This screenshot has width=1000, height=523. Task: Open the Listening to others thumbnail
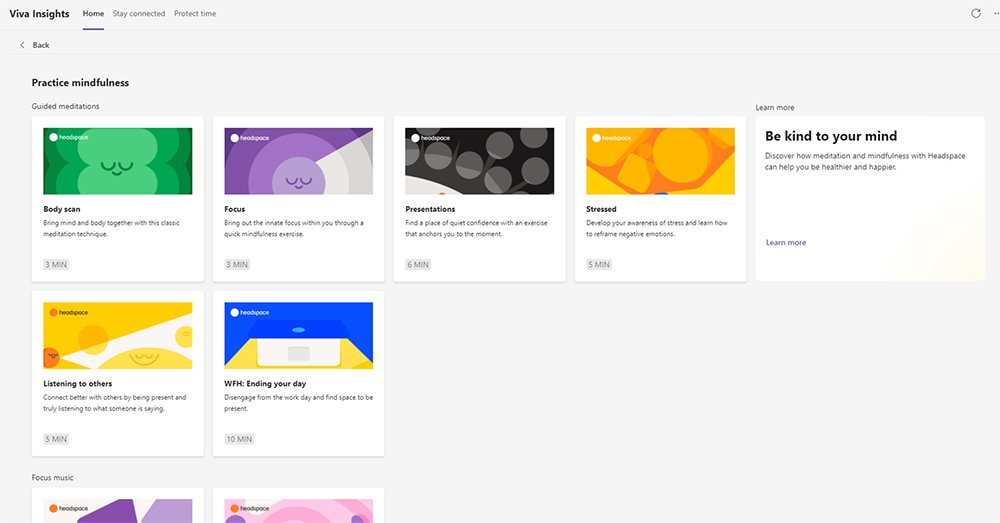pos(117,335)
